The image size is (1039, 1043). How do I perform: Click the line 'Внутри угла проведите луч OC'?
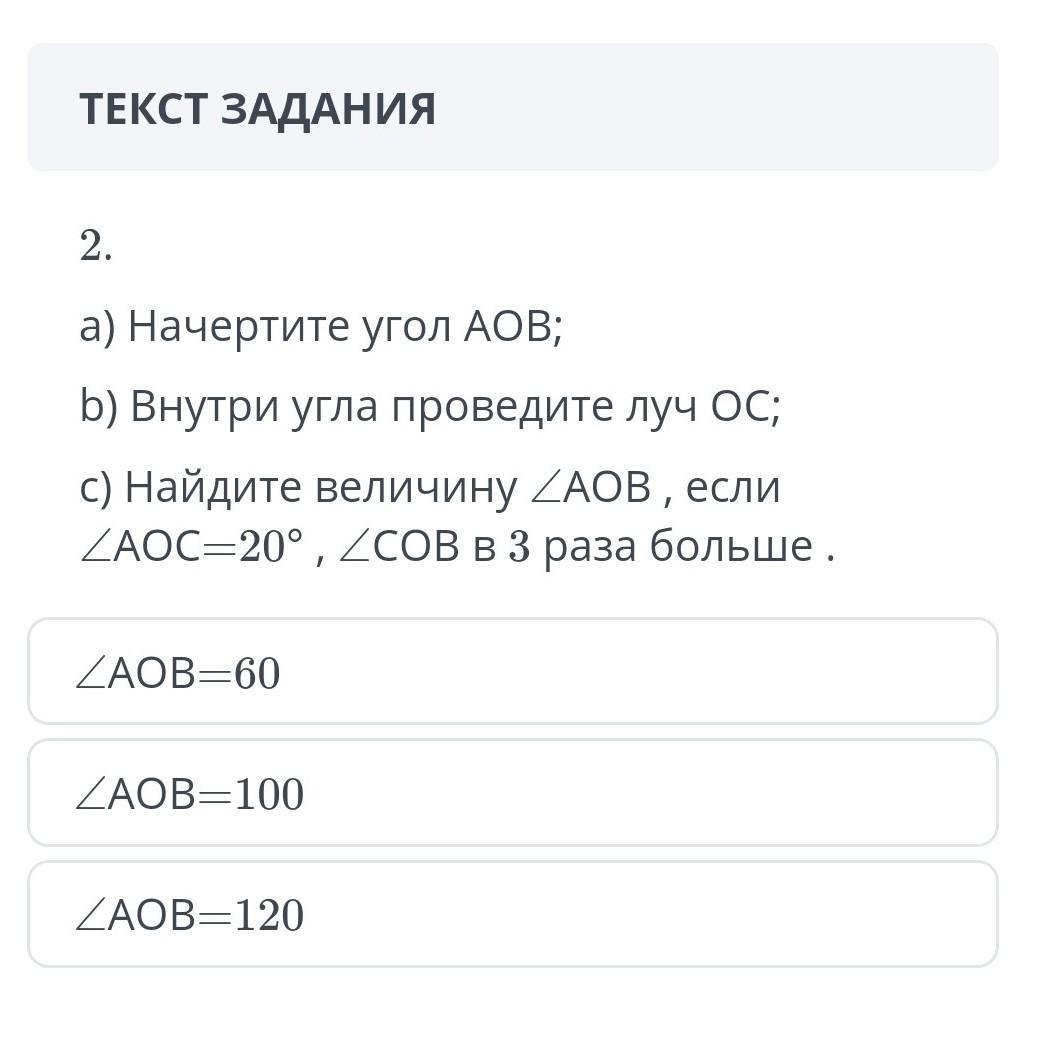tap(430, 407)
